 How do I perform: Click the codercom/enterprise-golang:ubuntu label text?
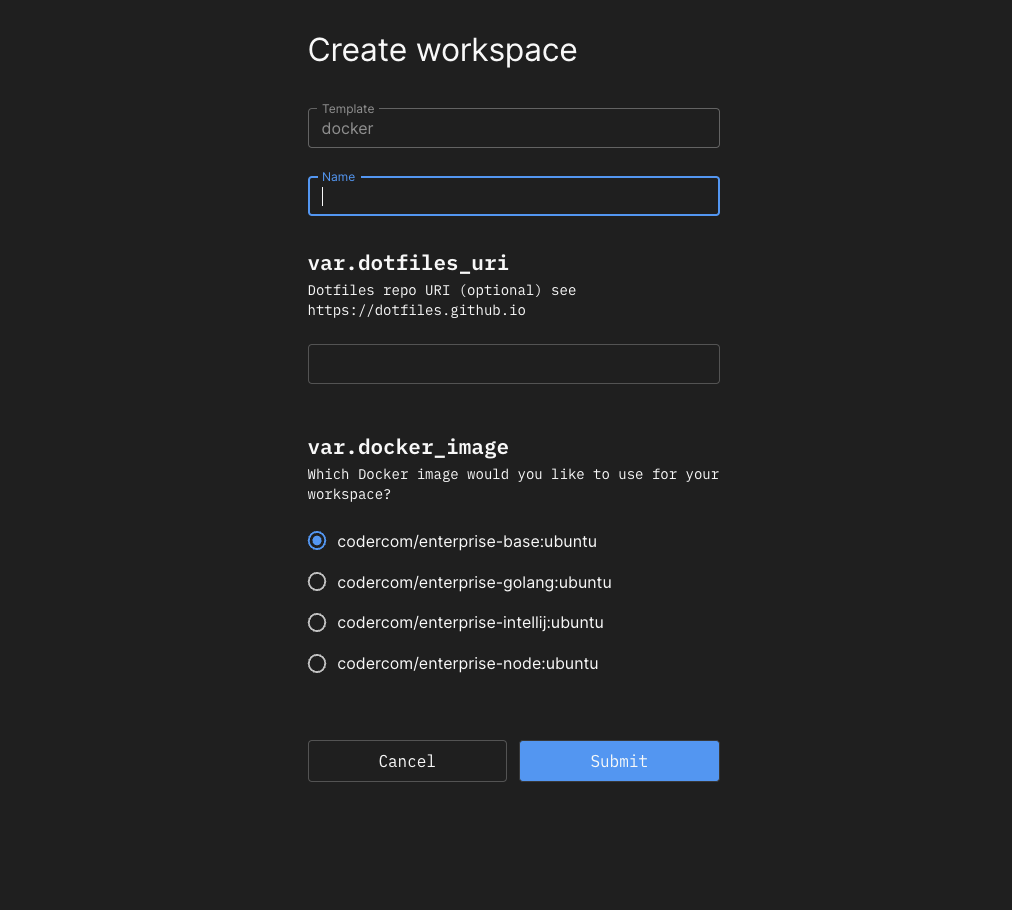tap(474, 582)
